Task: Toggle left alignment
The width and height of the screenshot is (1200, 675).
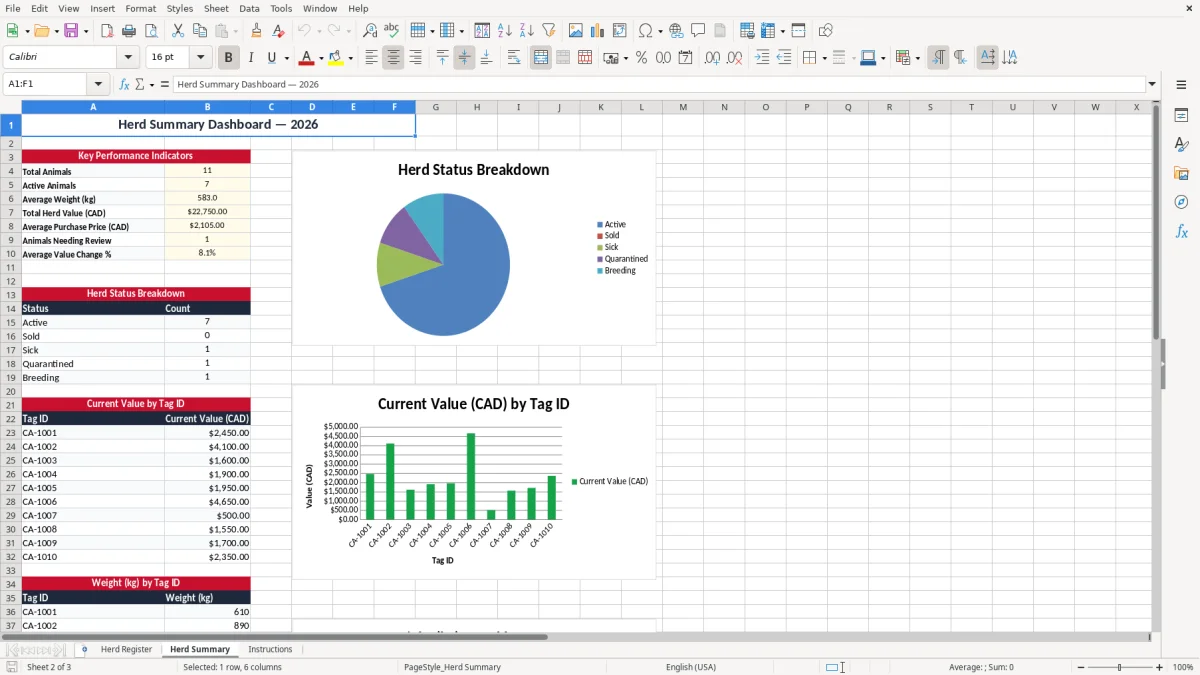Action: tap(371, 58)
